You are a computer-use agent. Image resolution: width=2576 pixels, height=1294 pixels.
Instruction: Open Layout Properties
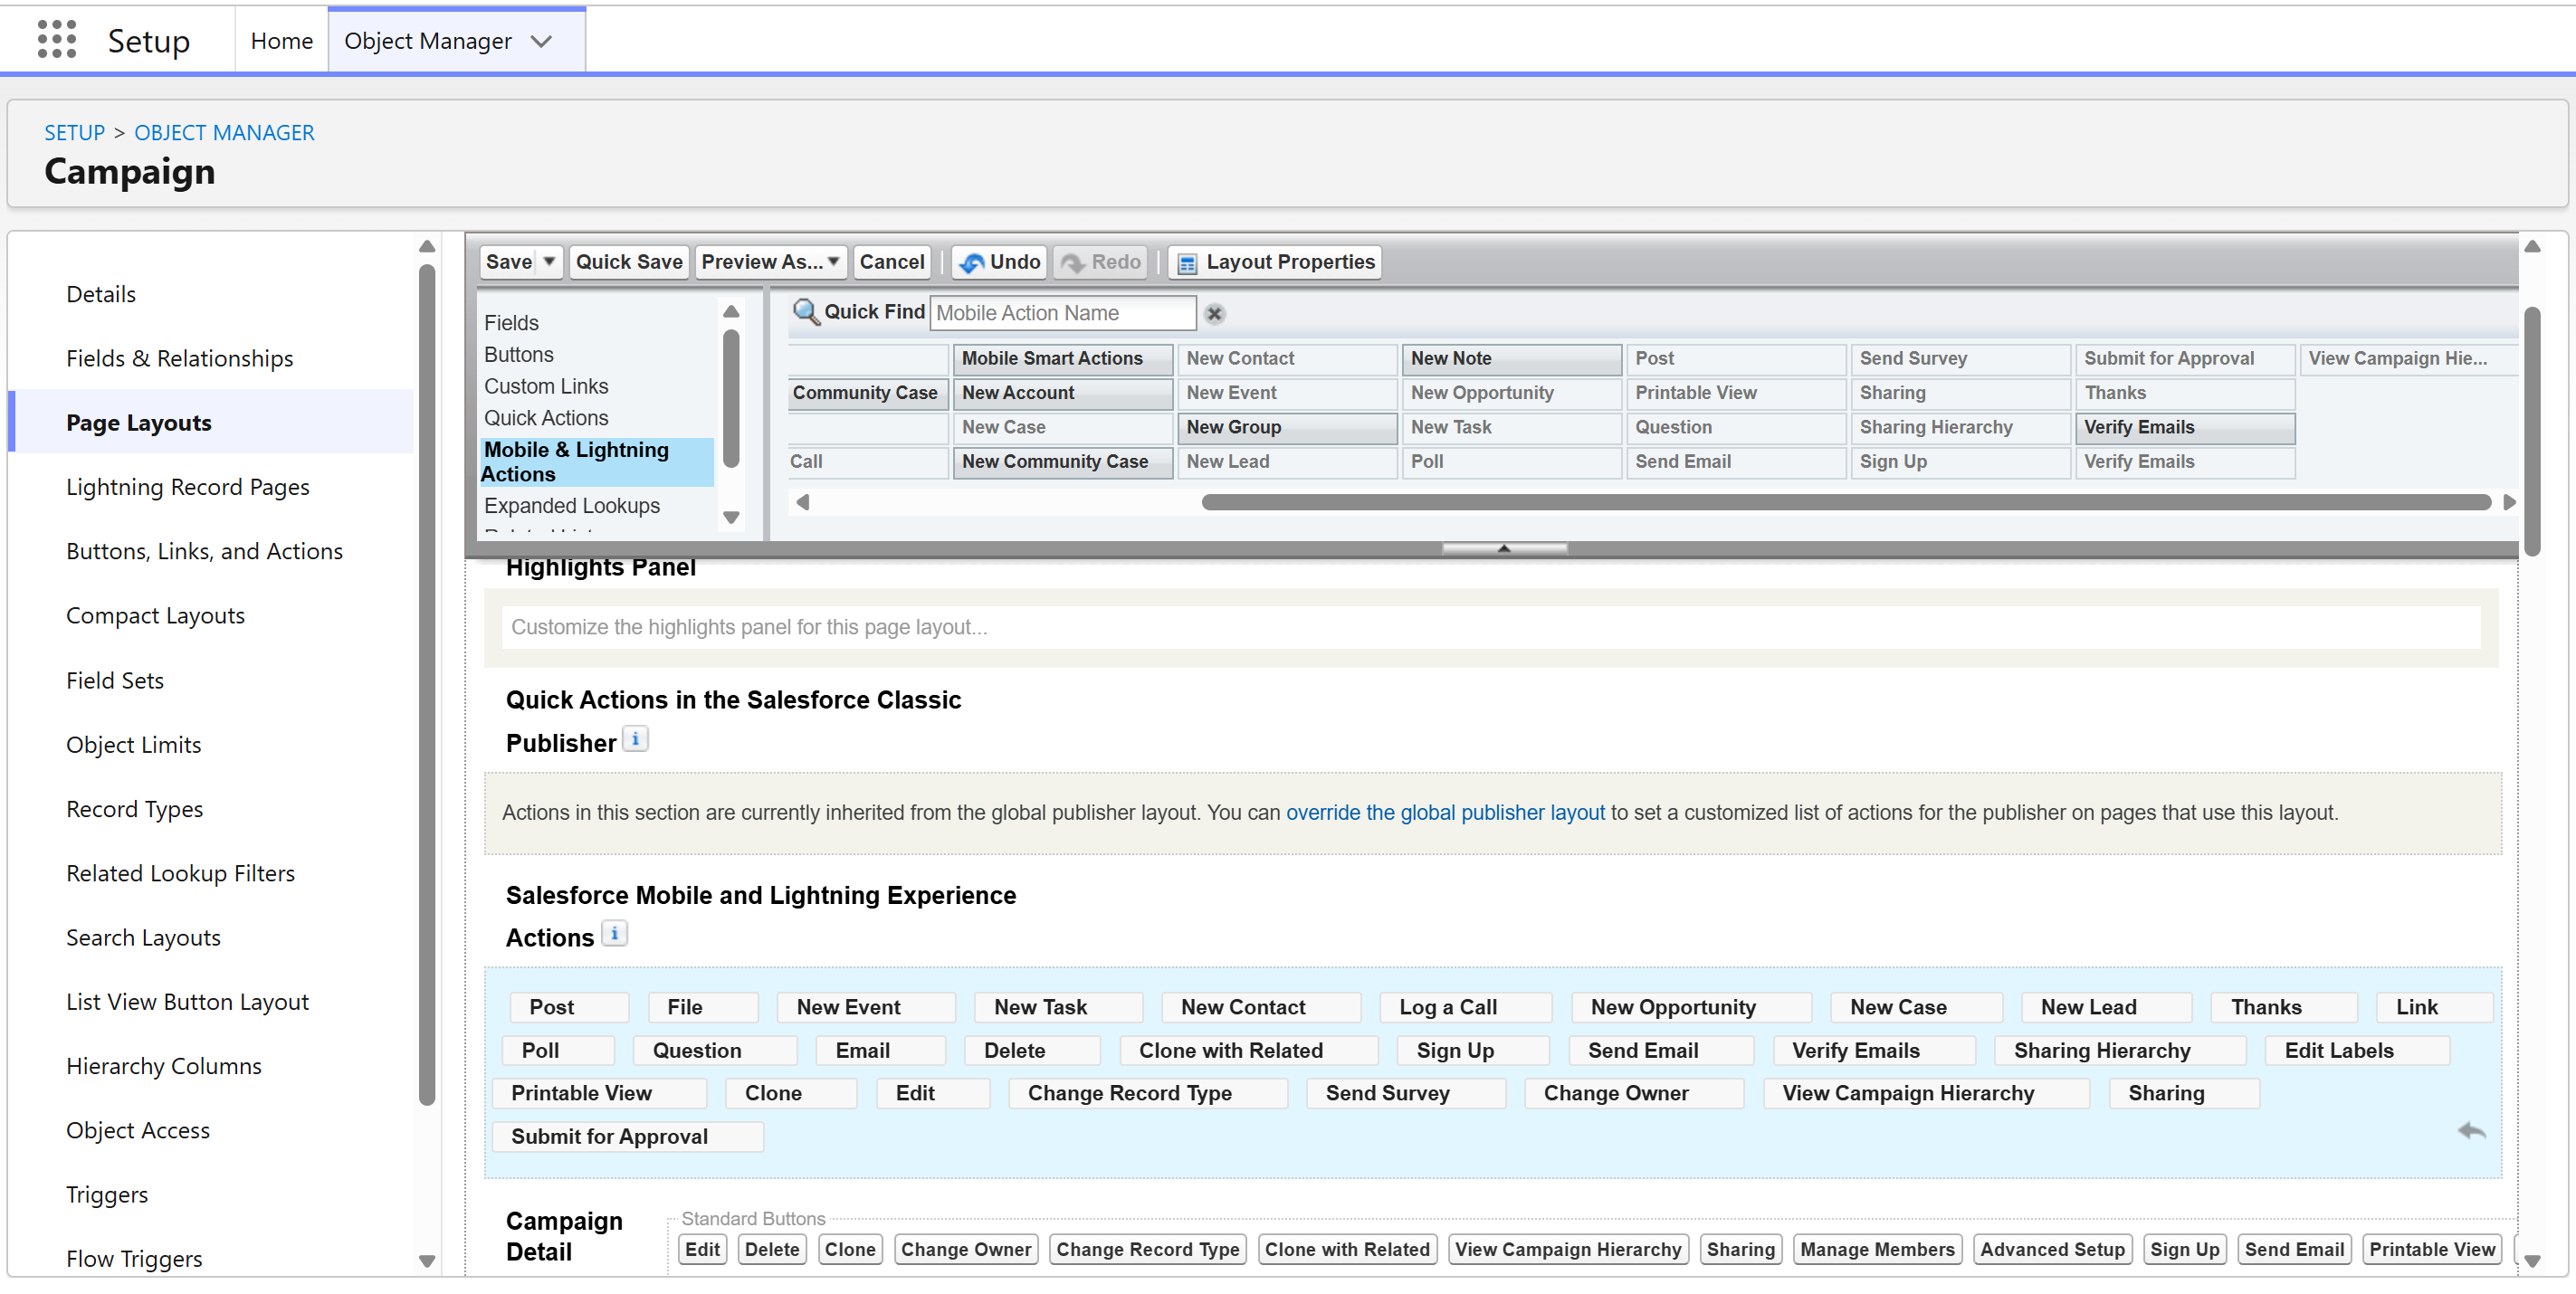click(1276, 262)
